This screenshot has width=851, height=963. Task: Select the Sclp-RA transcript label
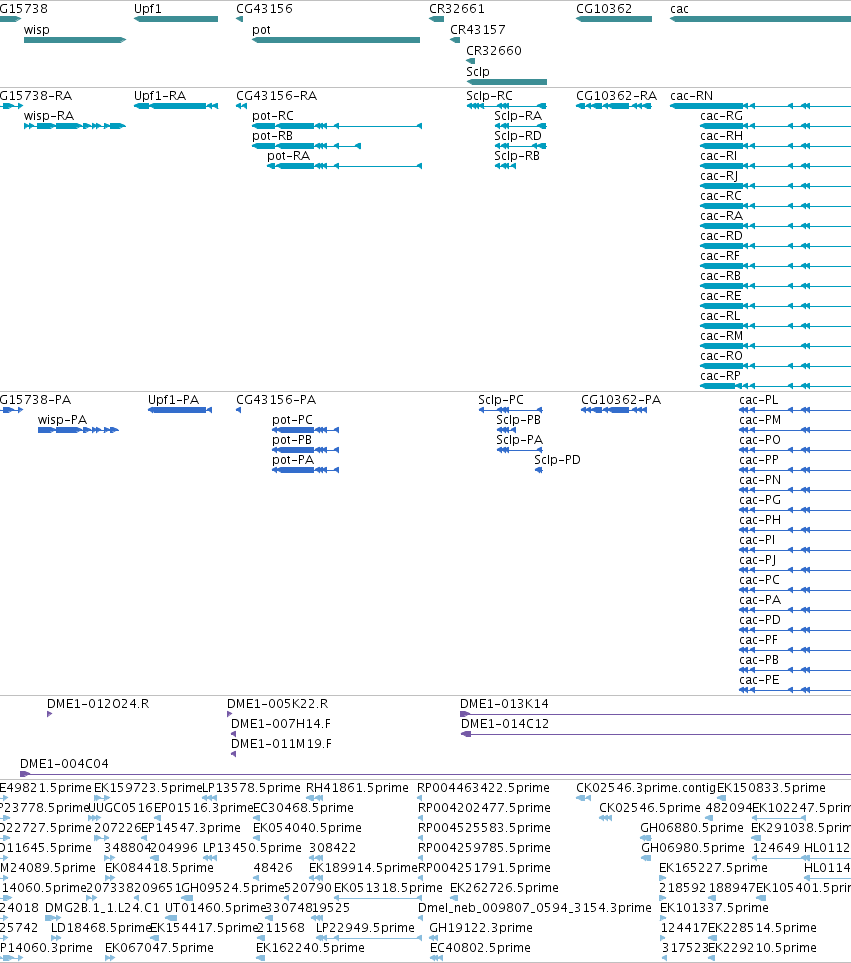[x=518, y=115]
